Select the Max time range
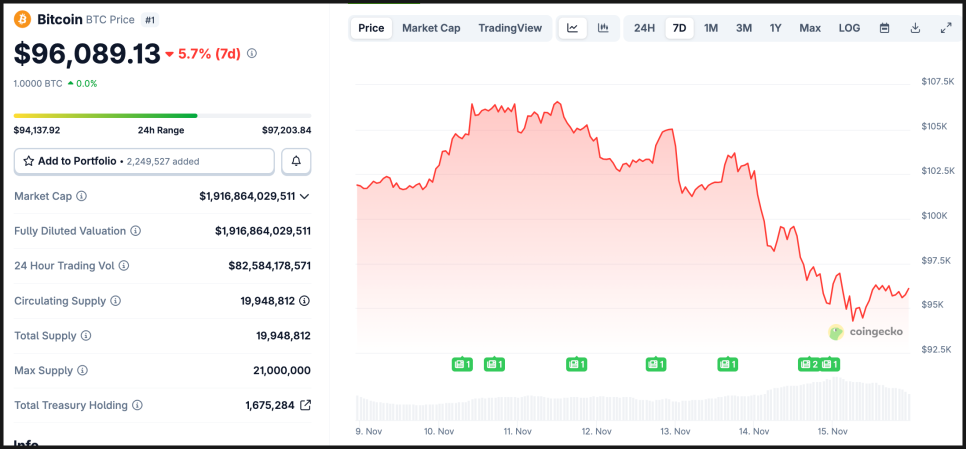The image size is (966, 449). [810, 28]
